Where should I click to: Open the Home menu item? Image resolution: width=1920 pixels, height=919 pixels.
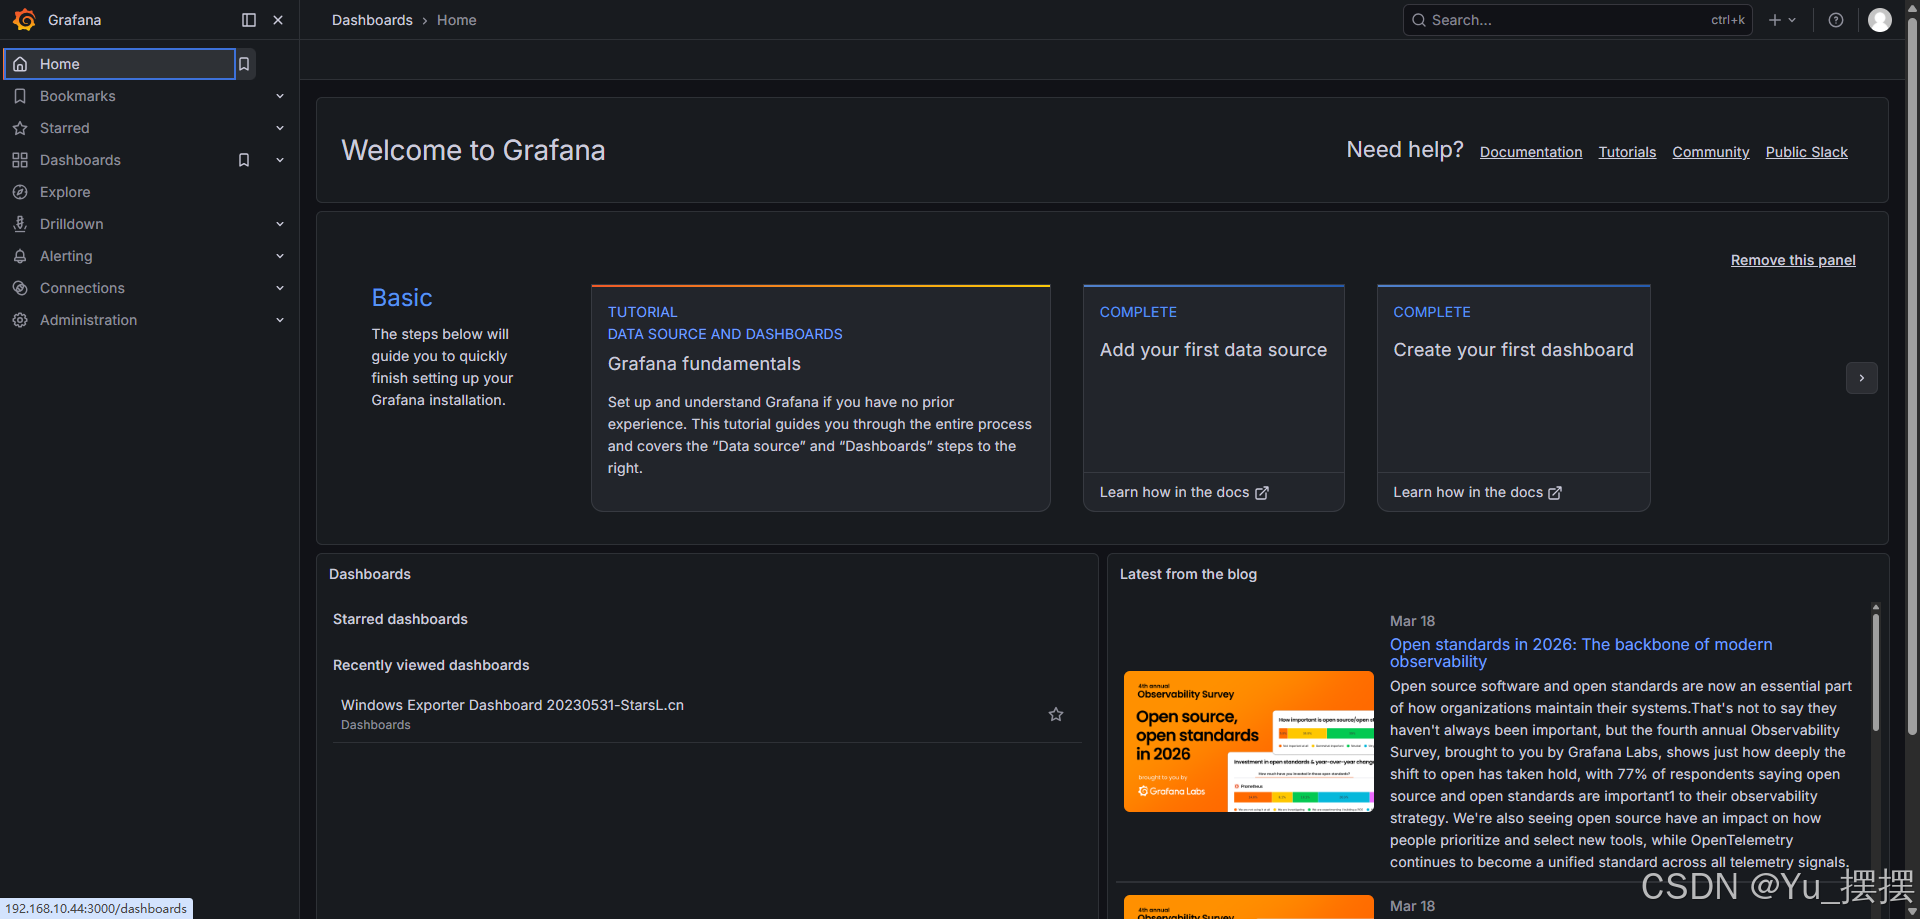point(120,64)
